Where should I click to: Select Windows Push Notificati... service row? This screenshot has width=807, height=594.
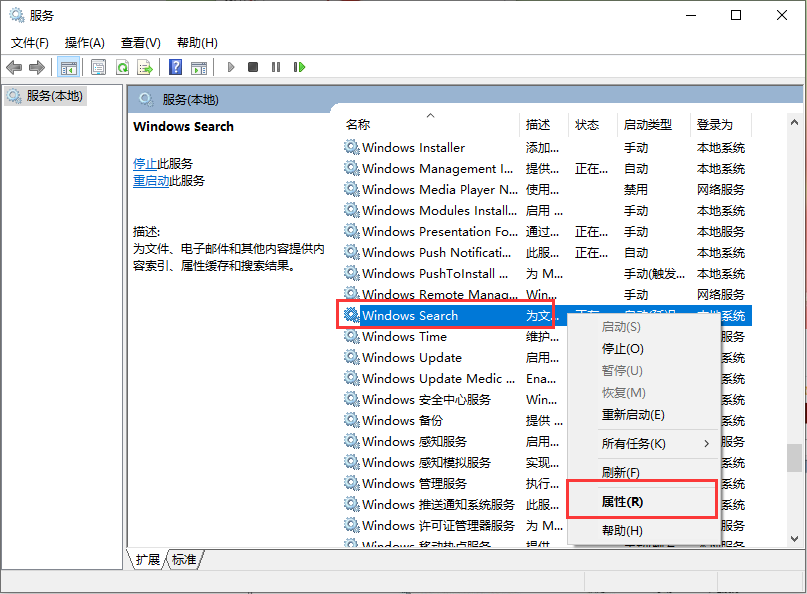click(x=546, y=253)
